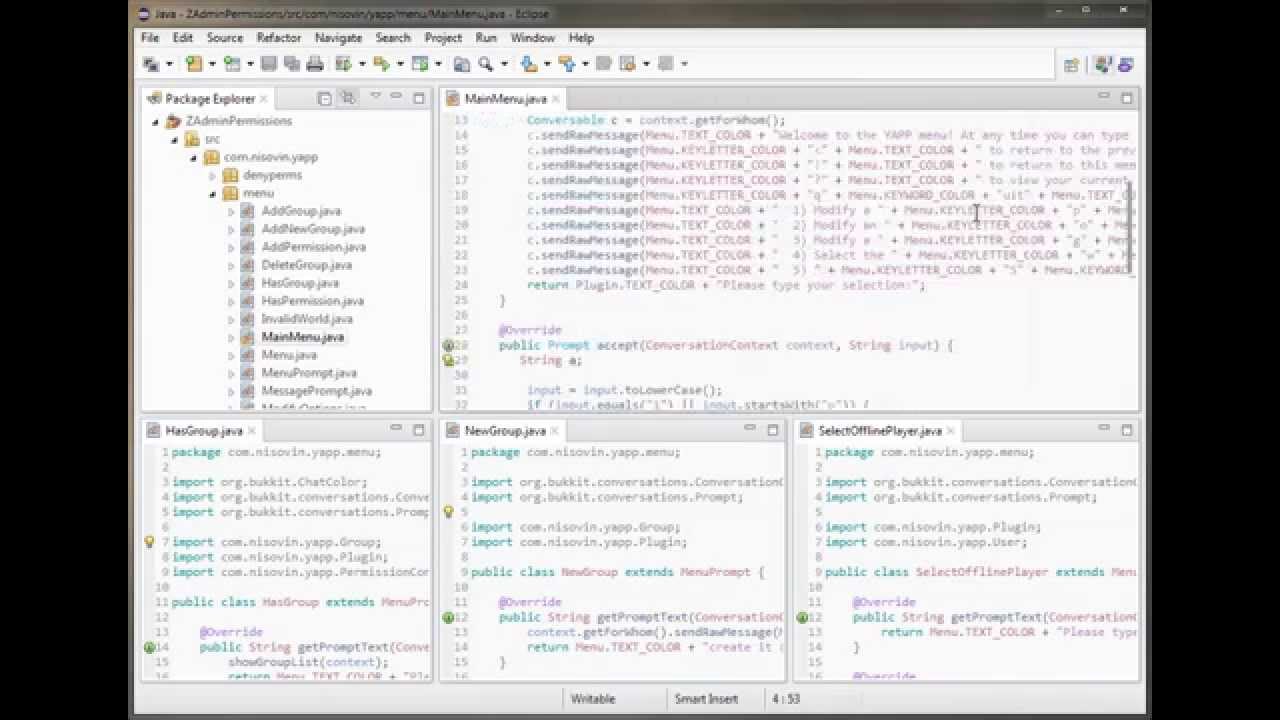Collapse the src folder node
The width and height of the screenshot is (1280, 720).
pyautogui.click(x=175, y=140)
